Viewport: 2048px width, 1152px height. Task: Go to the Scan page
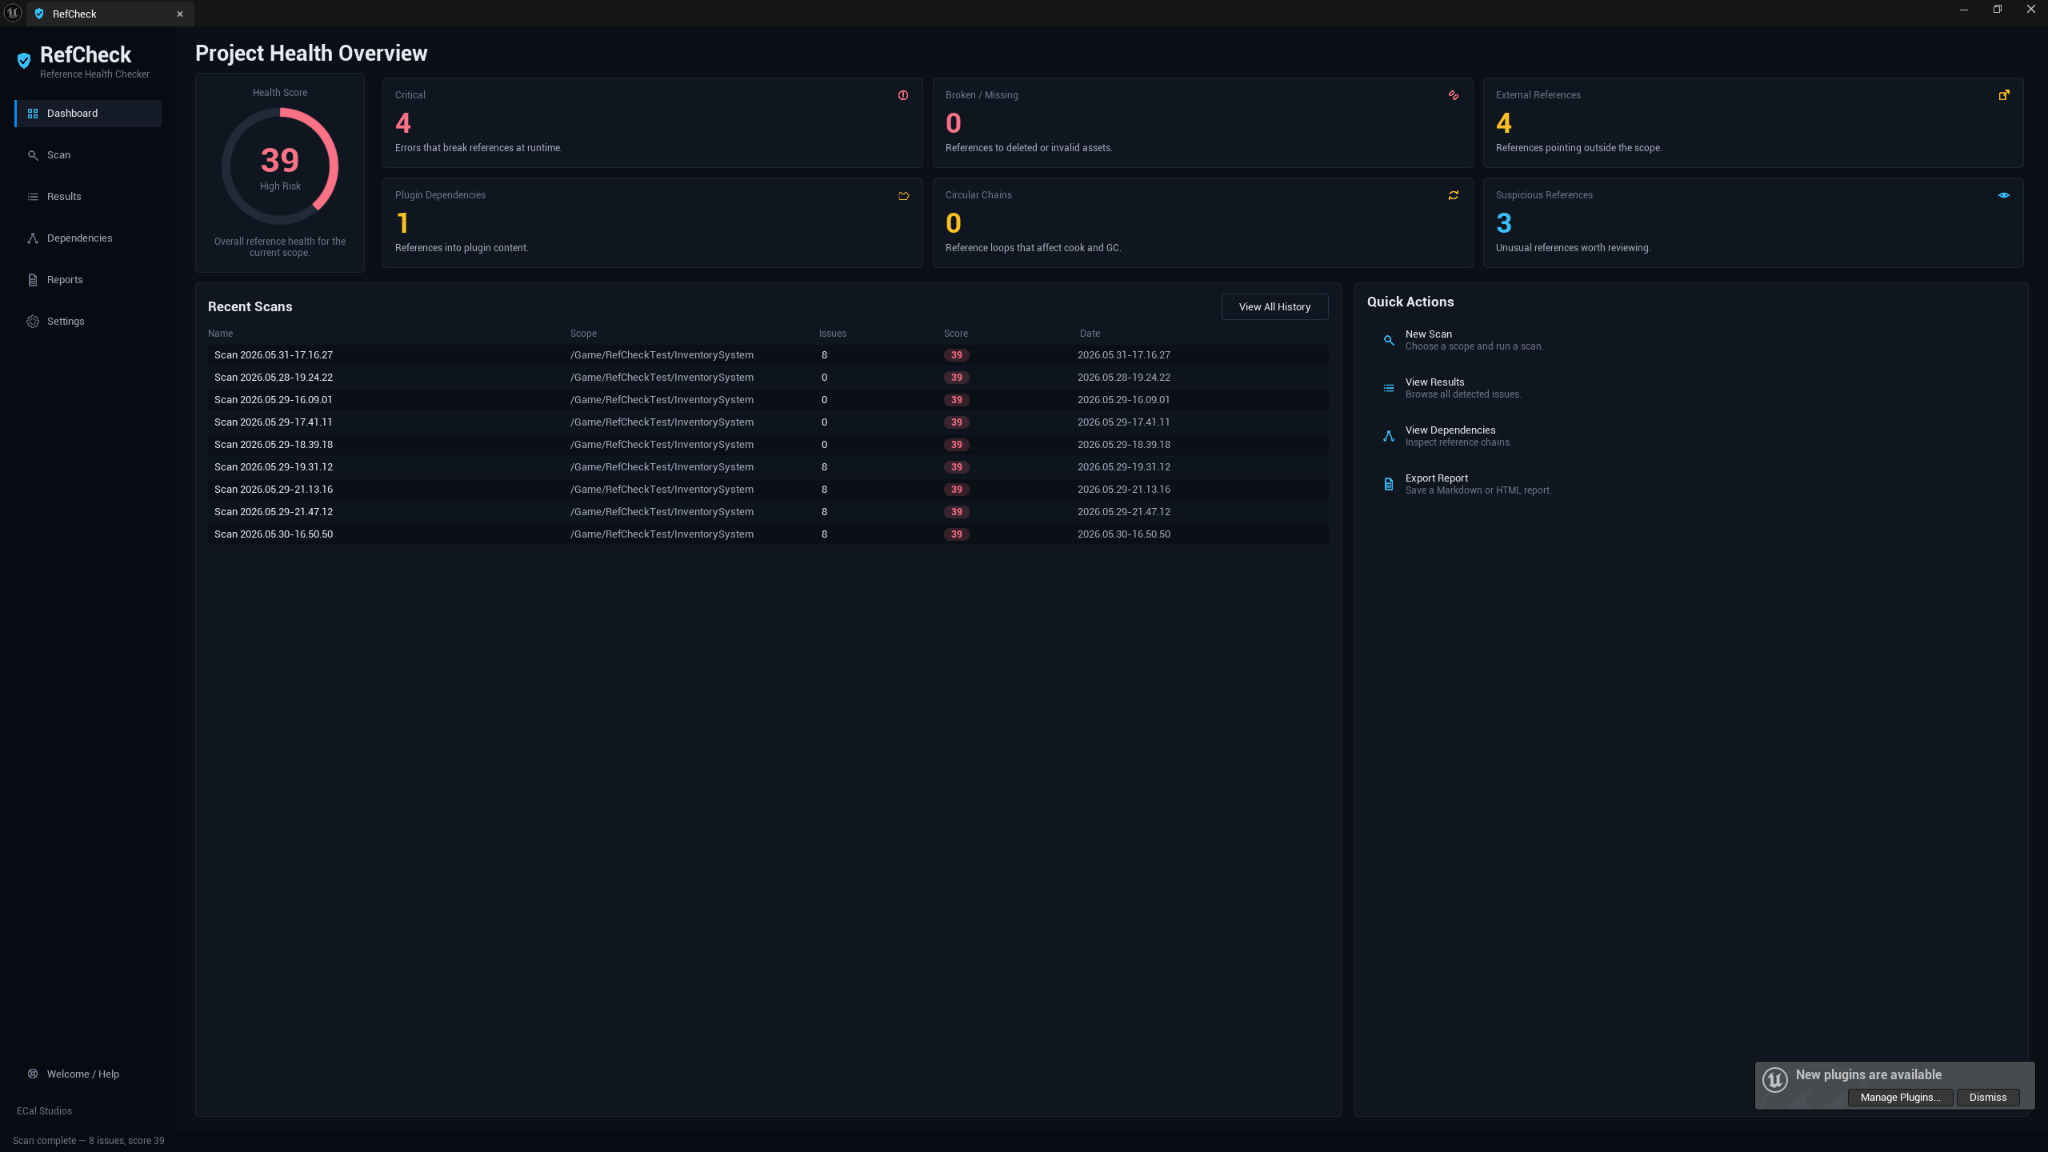pos(88,155)
